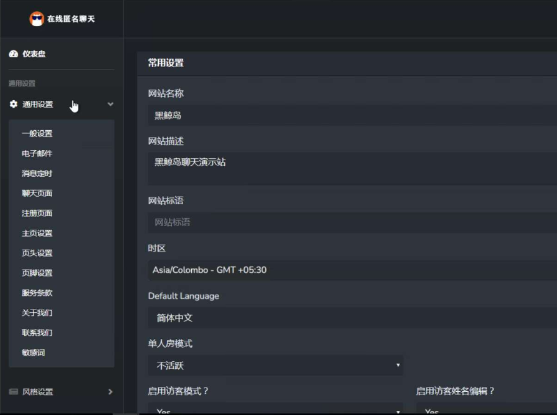The height and width of the screenshot is (415, 557).
Task: Open the Default Language selector
Action: coord(352,318)
